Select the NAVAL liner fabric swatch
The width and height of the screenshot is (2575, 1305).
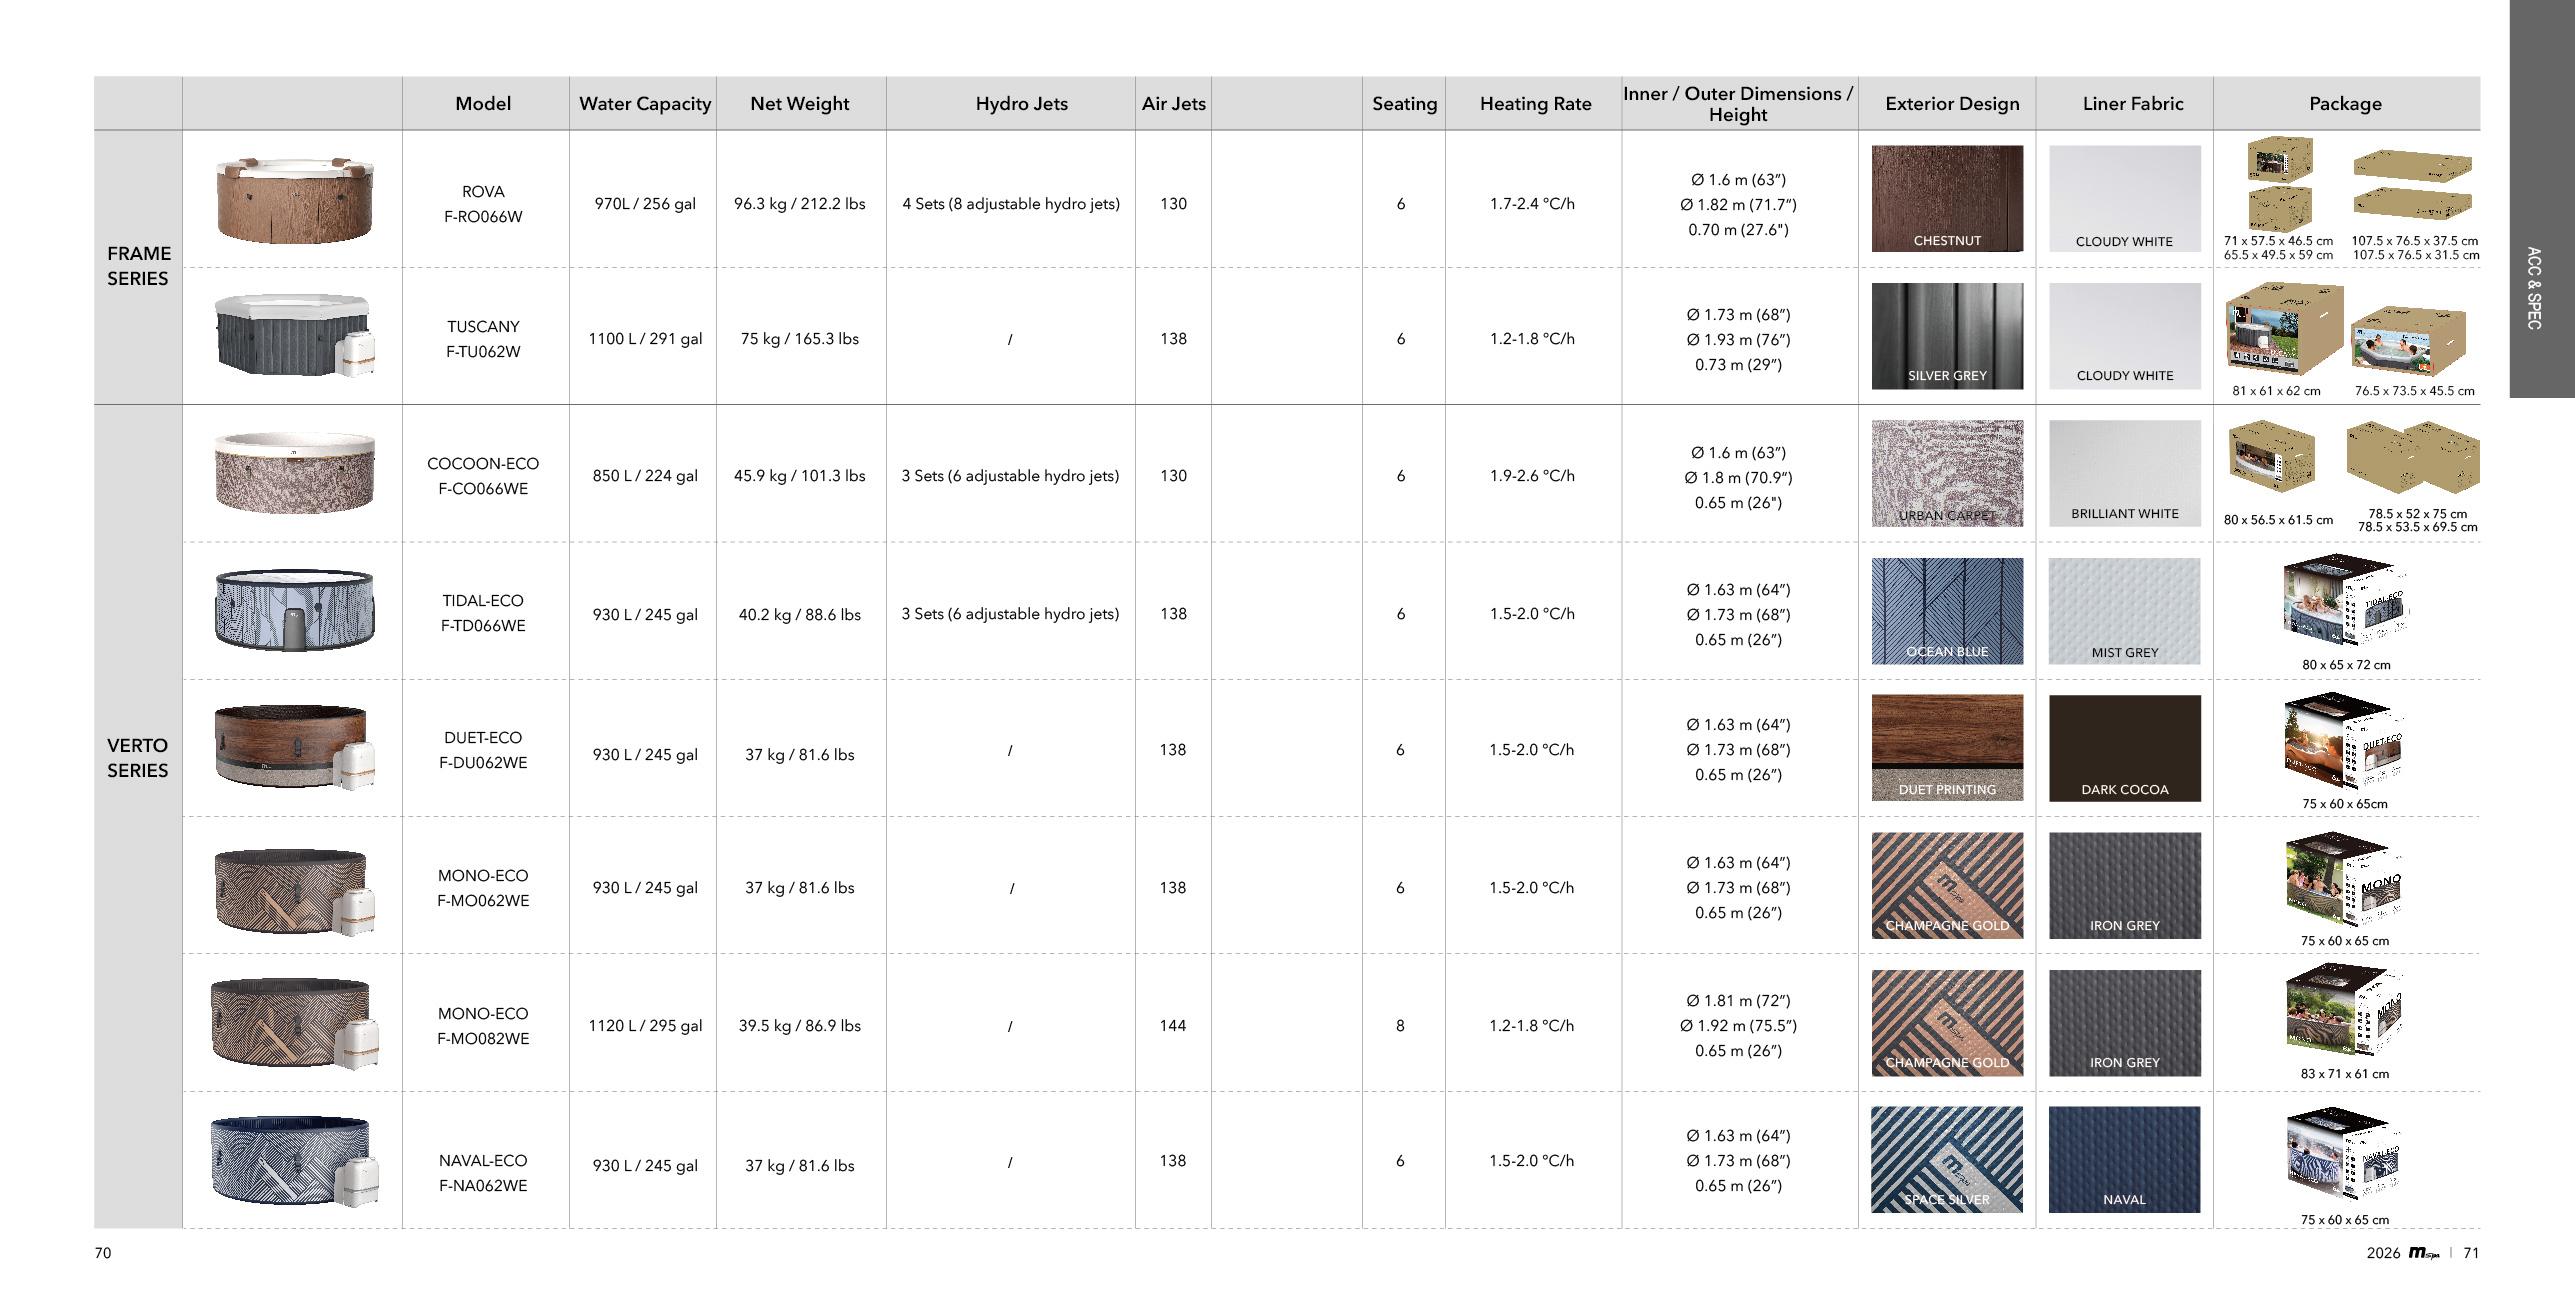pos(2124,1158)
